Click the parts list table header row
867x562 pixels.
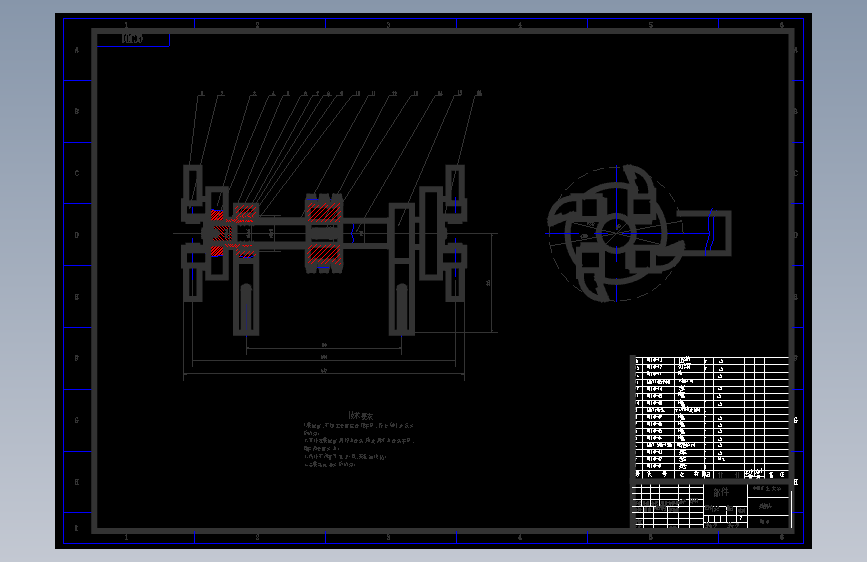point(712,475)
